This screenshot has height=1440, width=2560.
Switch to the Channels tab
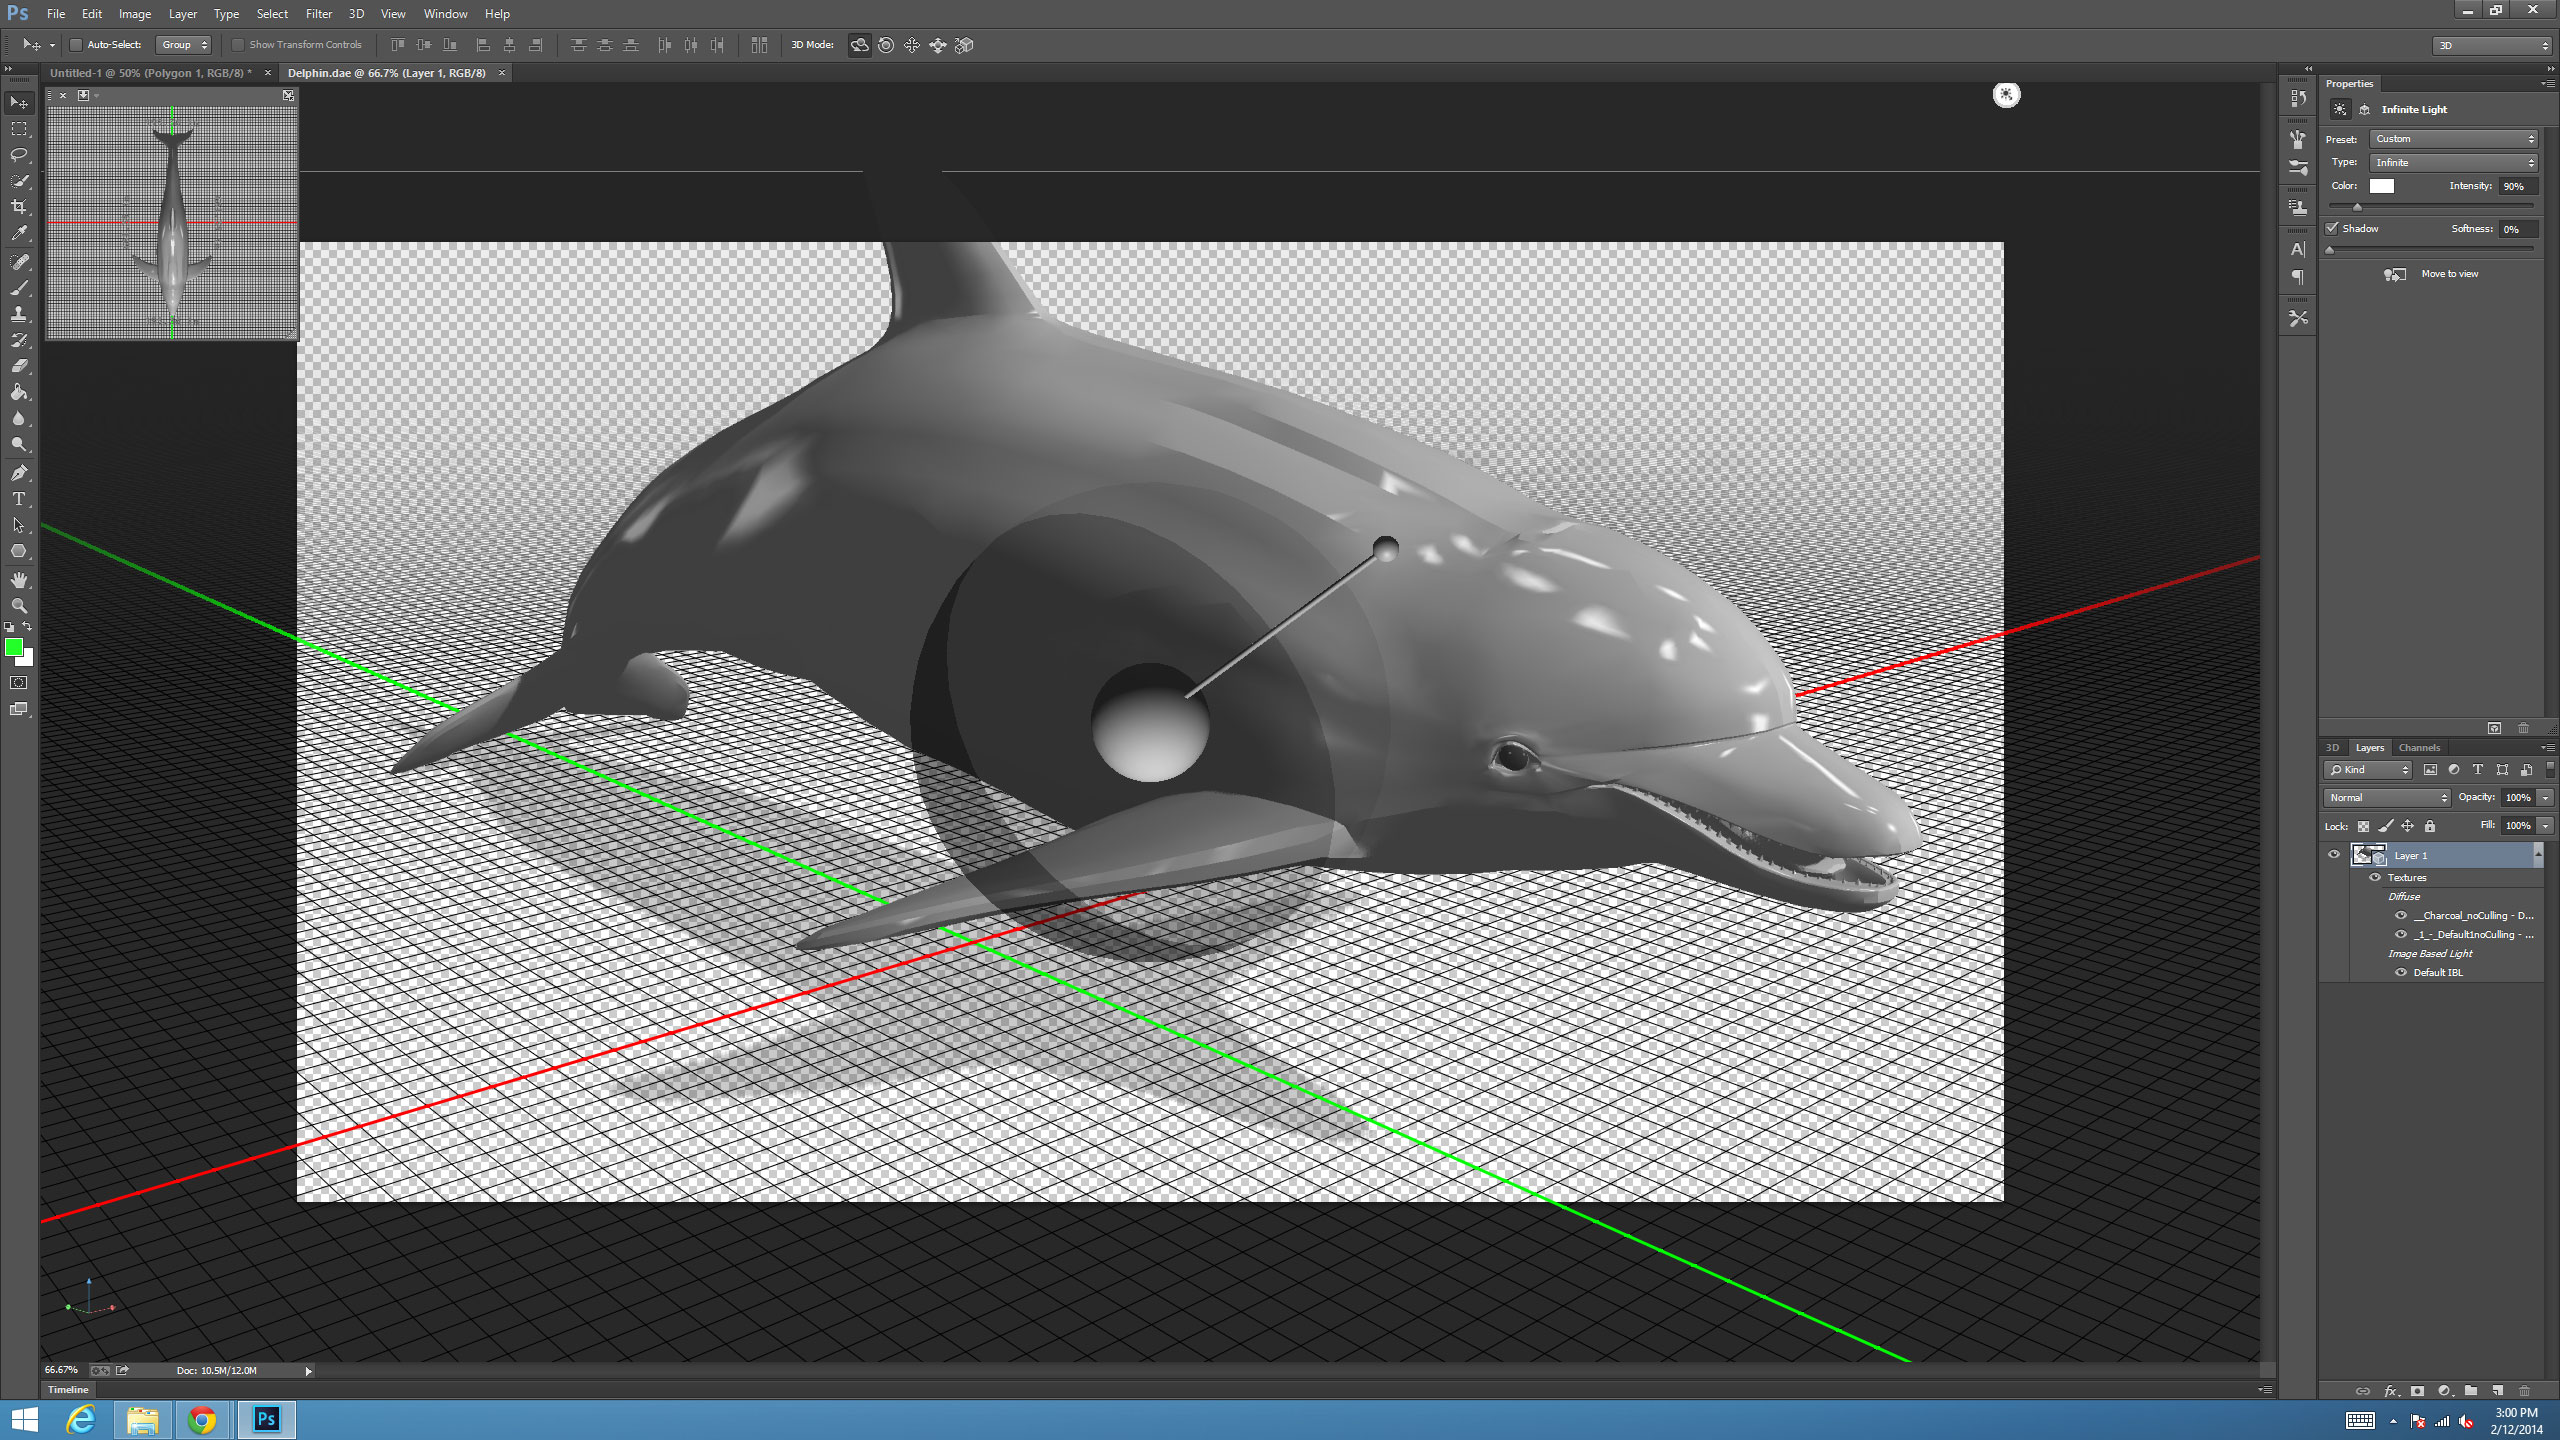coord(2418,745)
